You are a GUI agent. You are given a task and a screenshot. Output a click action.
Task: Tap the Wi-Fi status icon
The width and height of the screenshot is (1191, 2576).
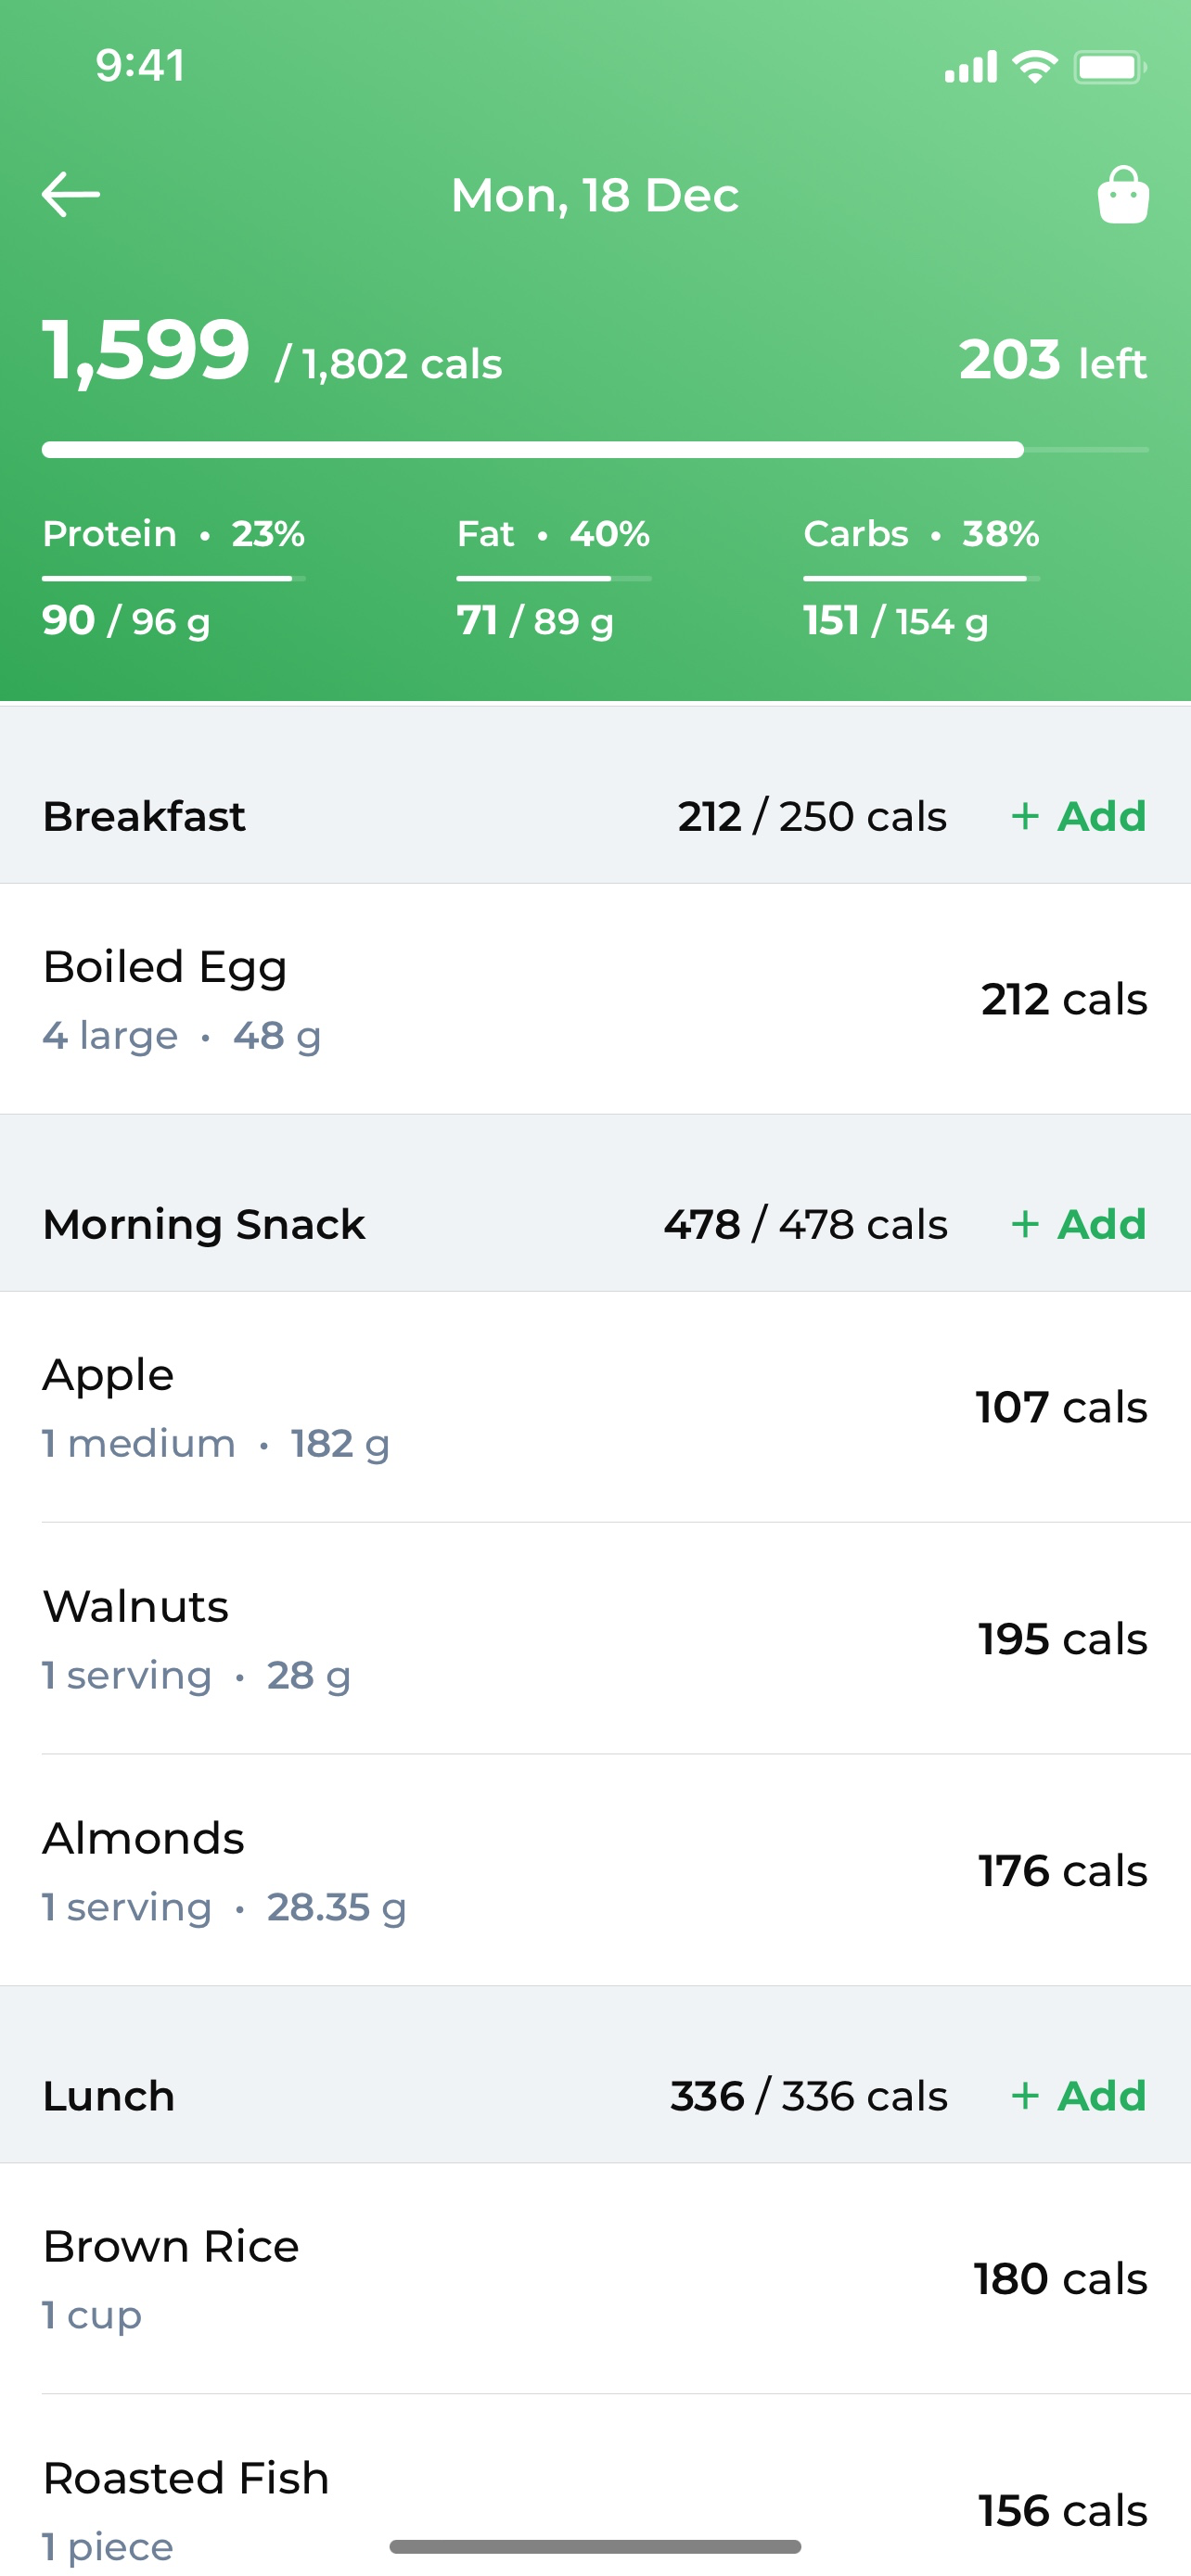pyautogui.click(x=1035, y=67)
